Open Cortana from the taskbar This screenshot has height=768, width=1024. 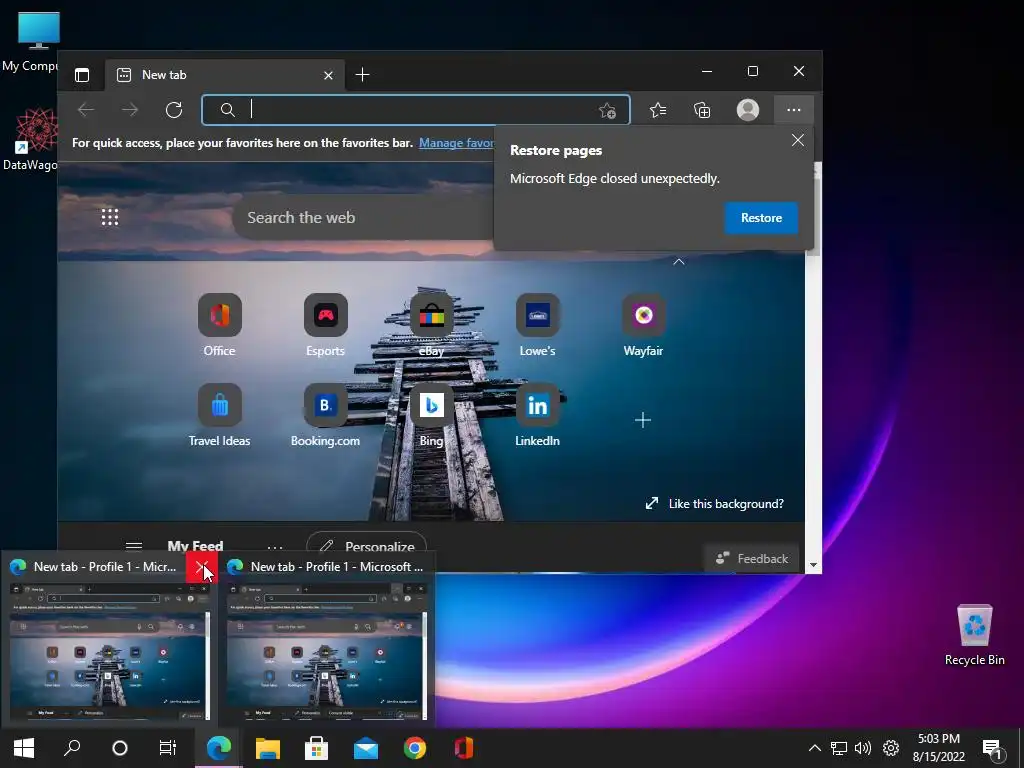[120, 748]
